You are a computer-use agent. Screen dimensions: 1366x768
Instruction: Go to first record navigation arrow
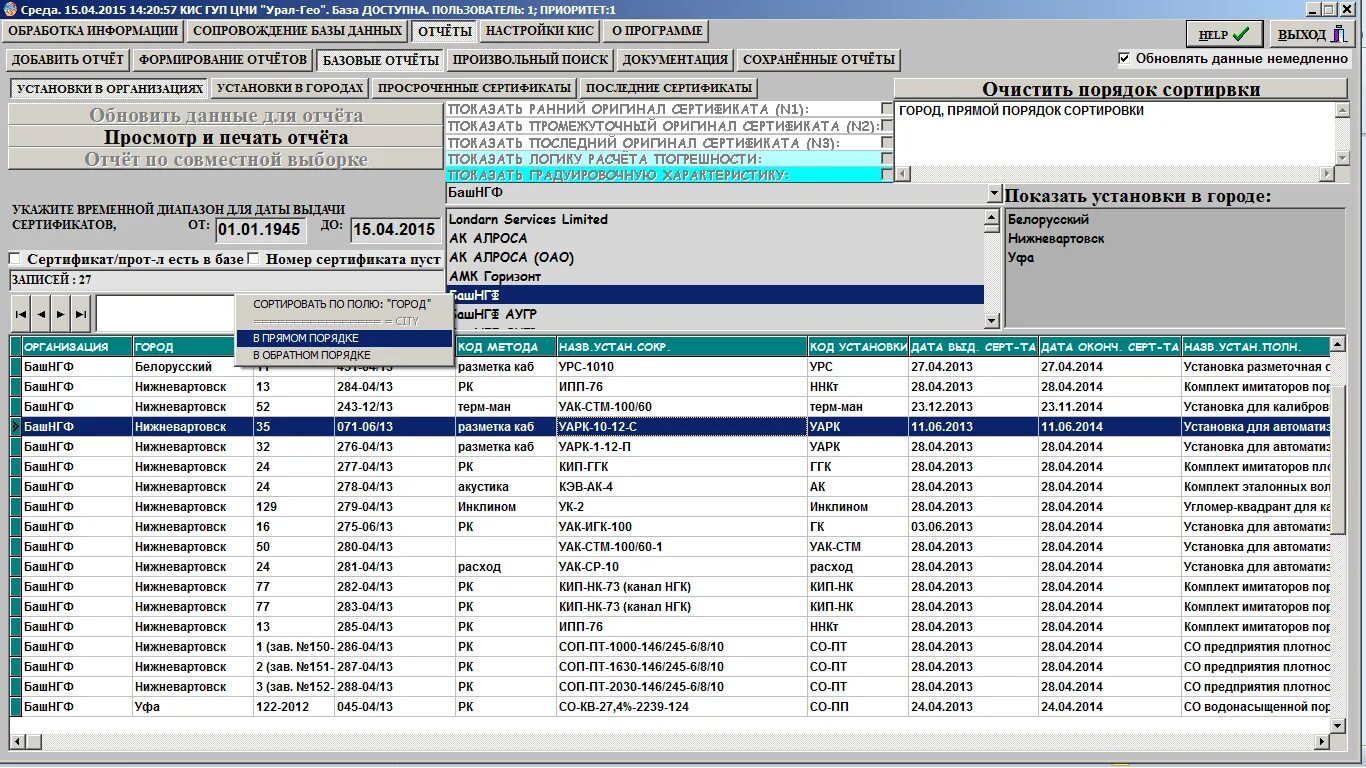tap(20, 314)
